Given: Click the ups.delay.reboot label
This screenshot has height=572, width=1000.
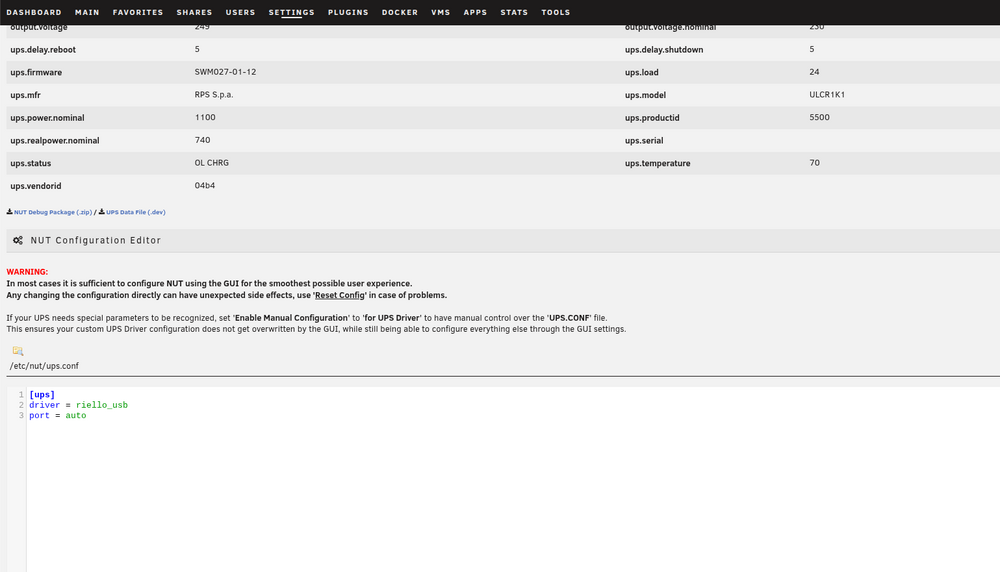Looking at the screenshot, I should click(43, 50).
